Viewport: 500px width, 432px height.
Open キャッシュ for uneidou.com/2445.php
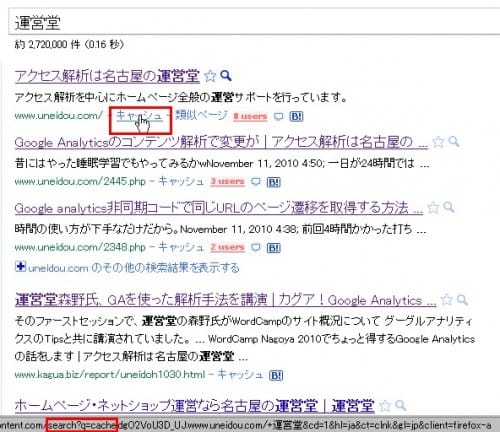coord(181,181)
